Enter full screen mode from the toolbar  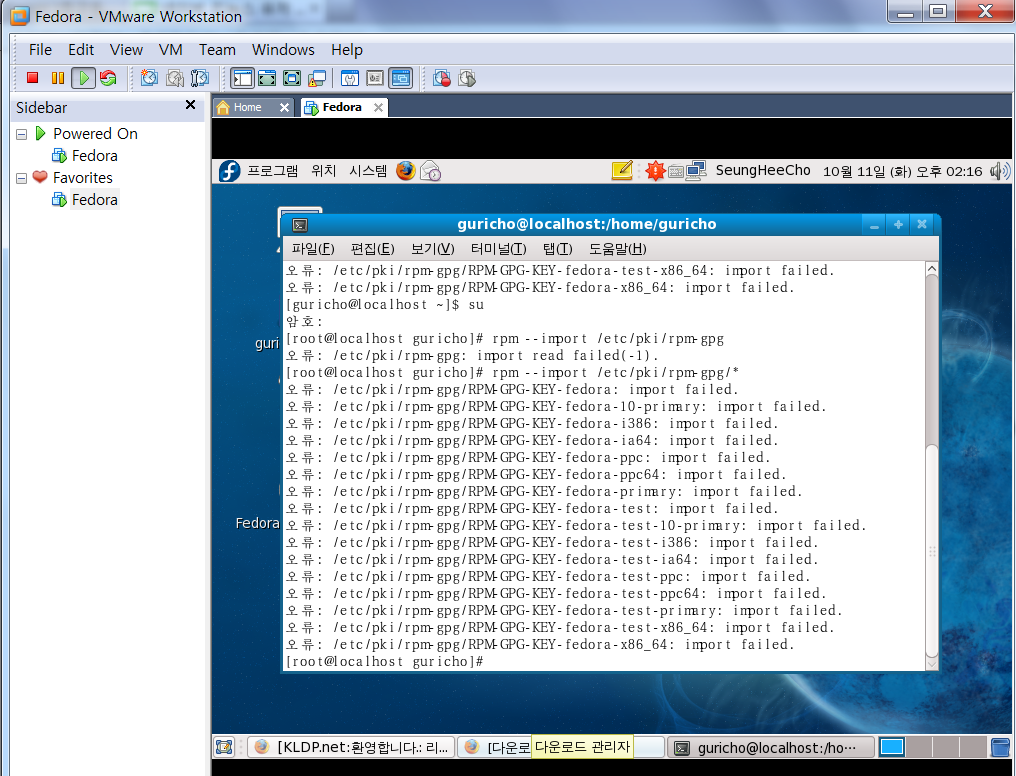point(292,78)
